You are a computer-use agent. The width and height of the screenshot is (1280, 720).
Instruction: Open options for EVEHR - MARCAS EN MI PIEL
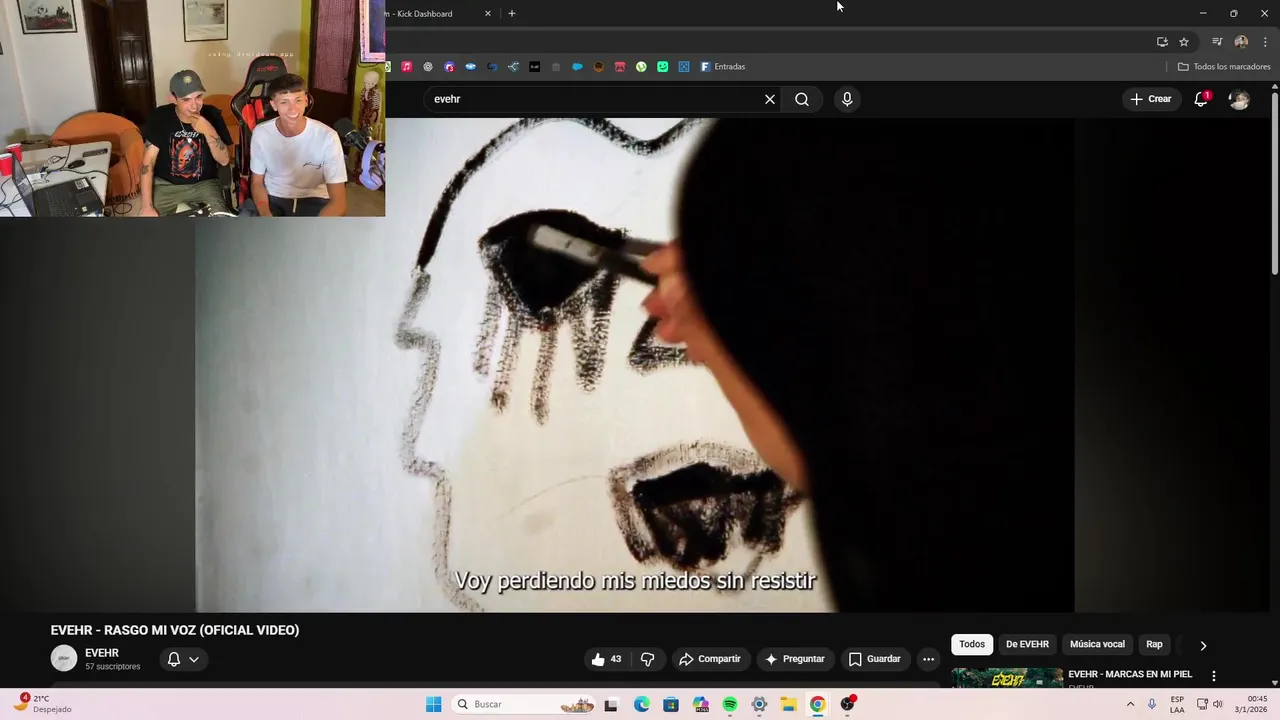tap(1214, 676)
